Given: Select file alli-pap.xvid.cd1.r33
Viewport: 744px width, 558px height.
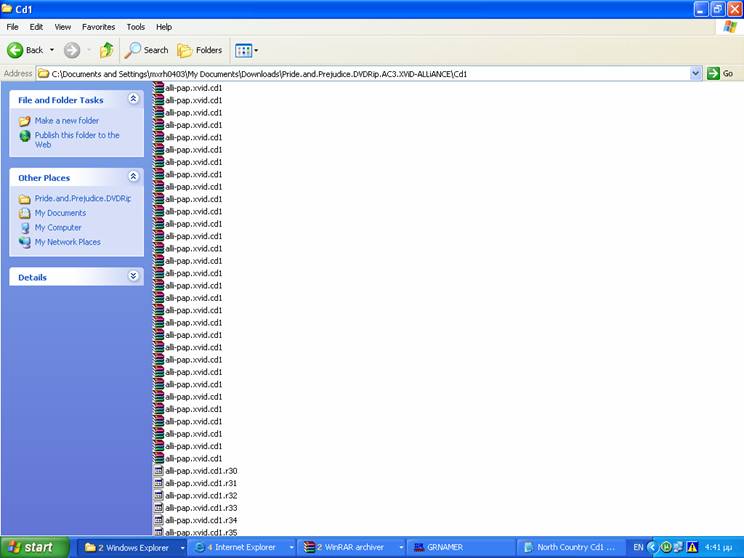Looking at the screenshot, I should pyautogui.click(x=201, y=508).
